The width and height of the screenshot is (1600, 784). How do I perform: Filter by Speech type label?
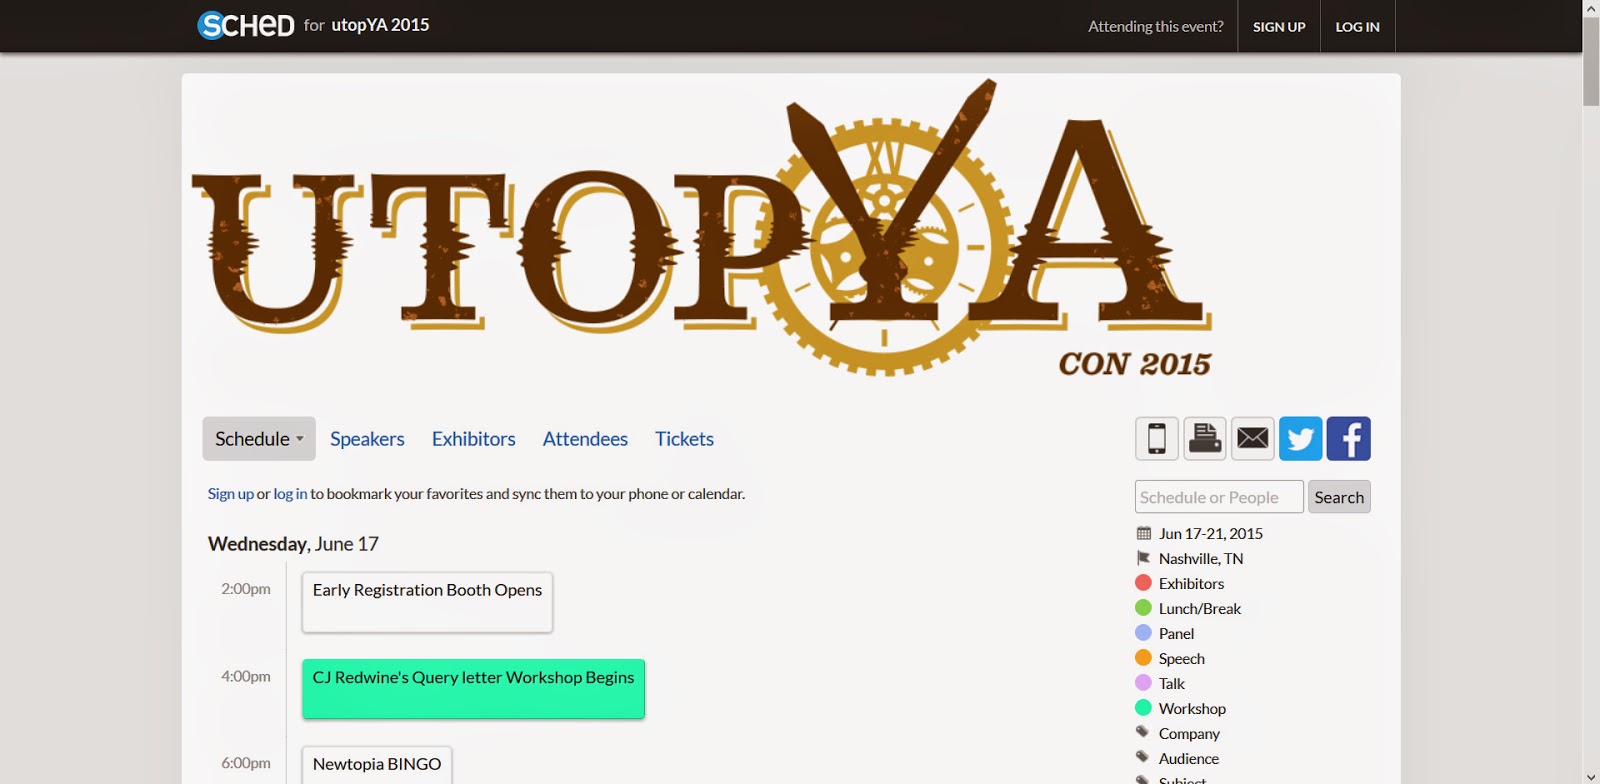[1182, 658]
